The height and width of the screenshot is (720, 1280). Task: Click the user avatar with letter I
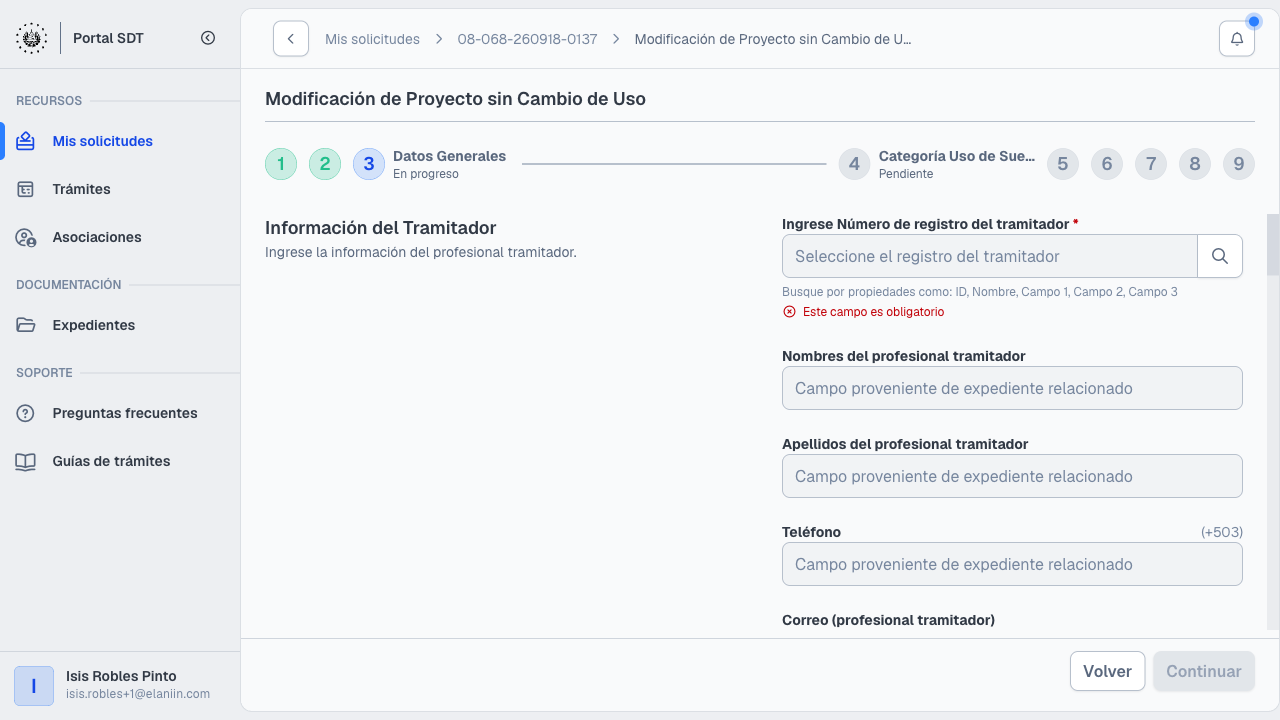coord(34,686)
